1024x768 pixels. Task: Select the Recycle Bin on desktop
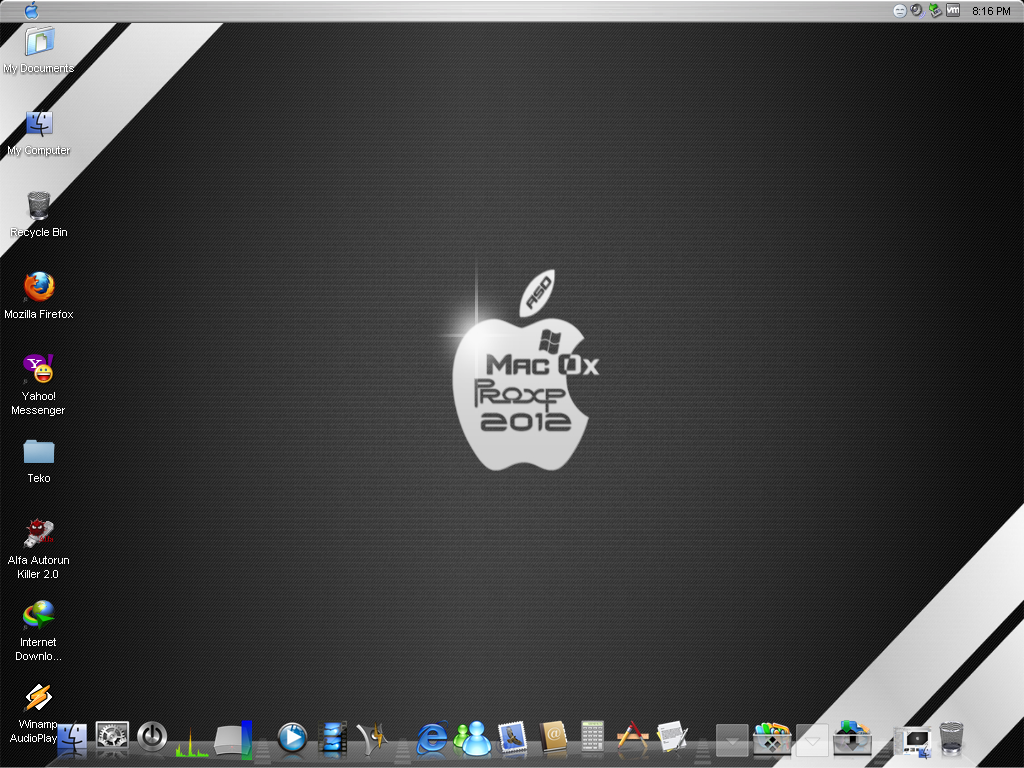coord(39,214)
